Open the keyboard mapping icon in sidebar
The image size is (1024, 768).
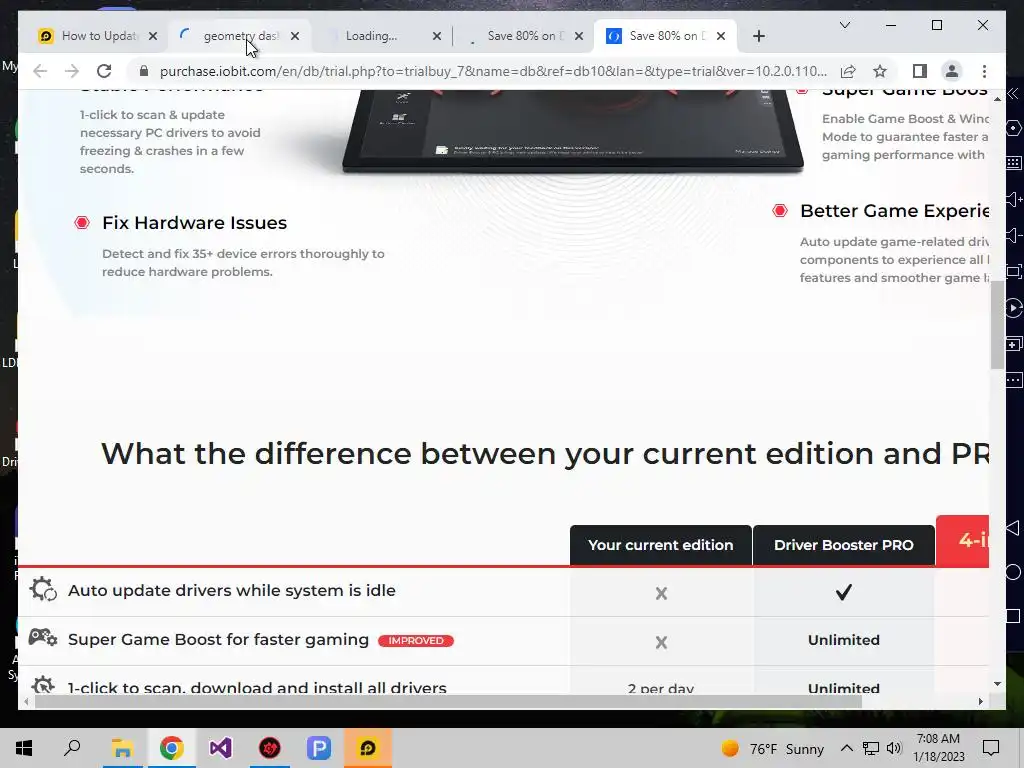click(x=1014, y=163)
